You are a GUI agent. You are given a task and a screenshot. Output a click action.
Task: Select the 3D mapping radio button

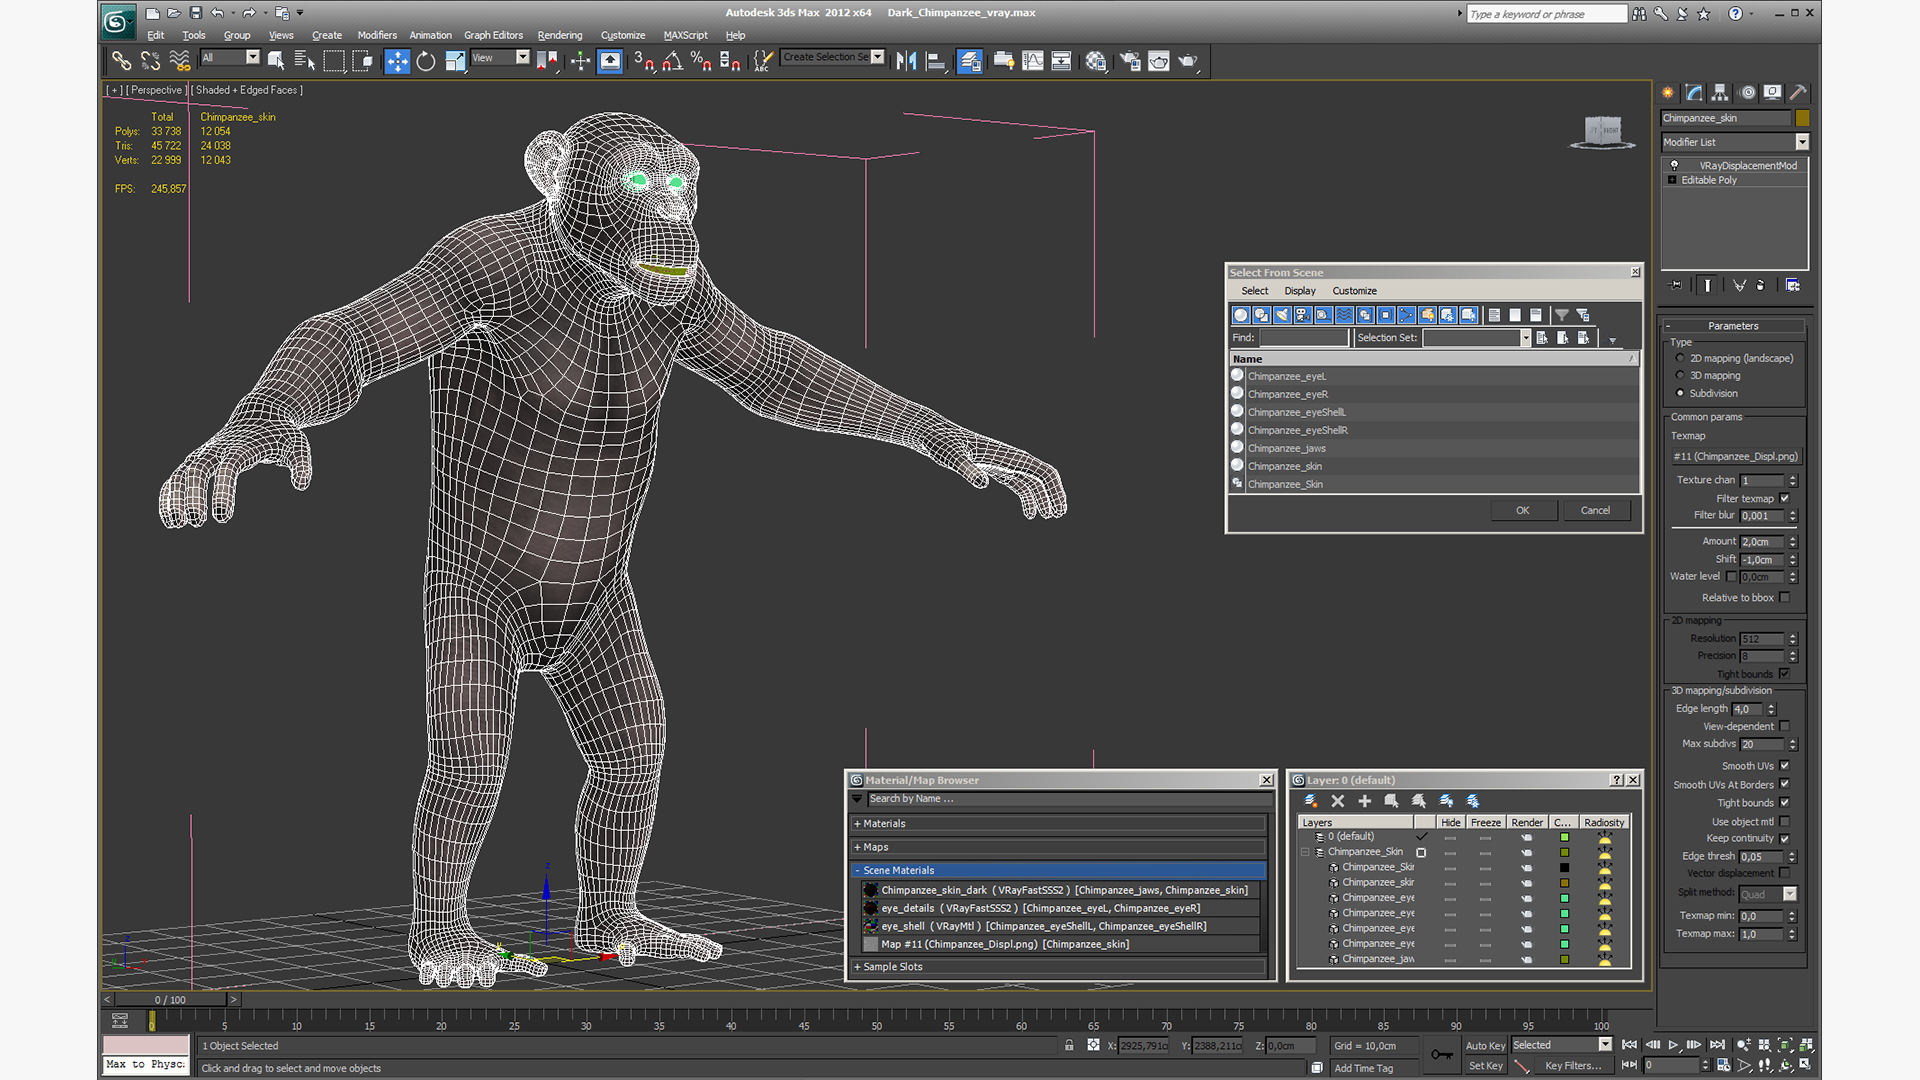pyautogui.click(x=1680, y=376)
